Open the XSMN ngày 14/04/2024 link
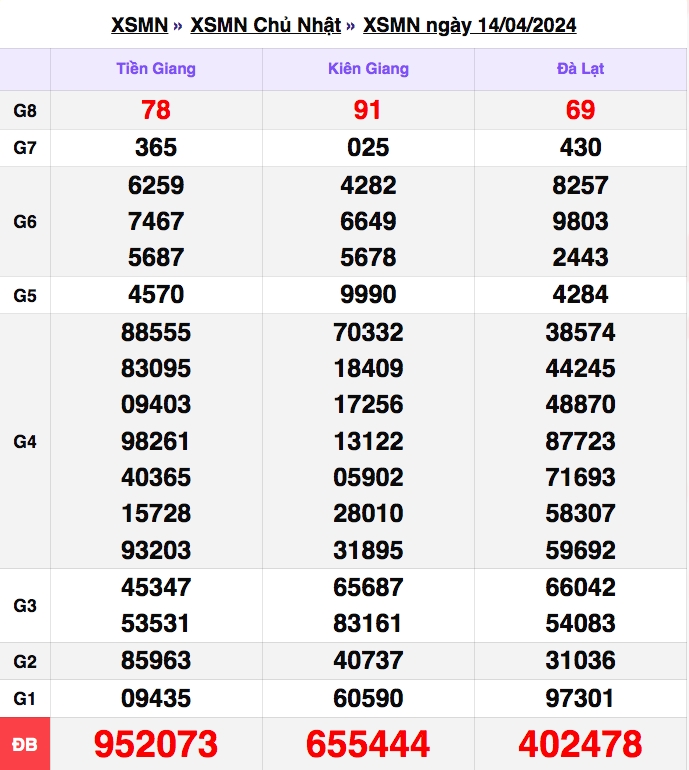Image resolution: width=689 pixels, height=770 pixels. tap(469, 25)
